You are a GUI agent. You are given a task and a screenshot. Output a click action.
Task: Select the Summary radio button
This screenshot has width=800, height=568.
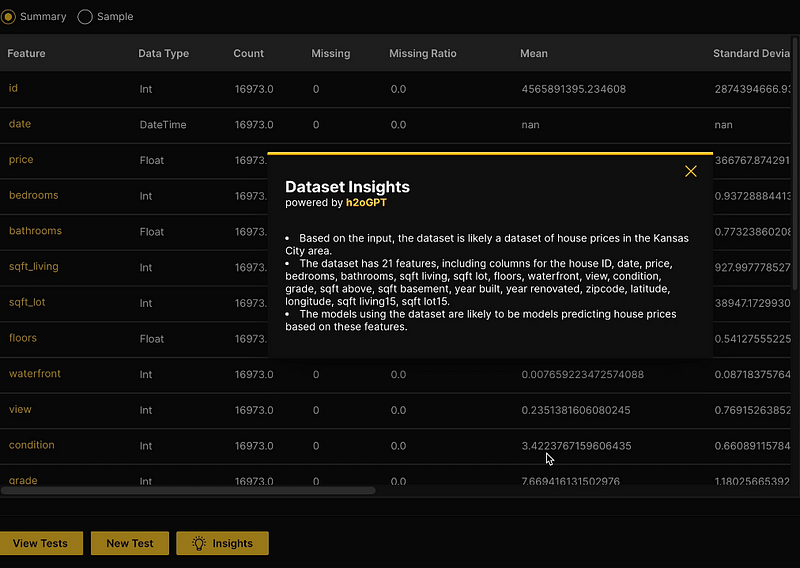point(9,16)
